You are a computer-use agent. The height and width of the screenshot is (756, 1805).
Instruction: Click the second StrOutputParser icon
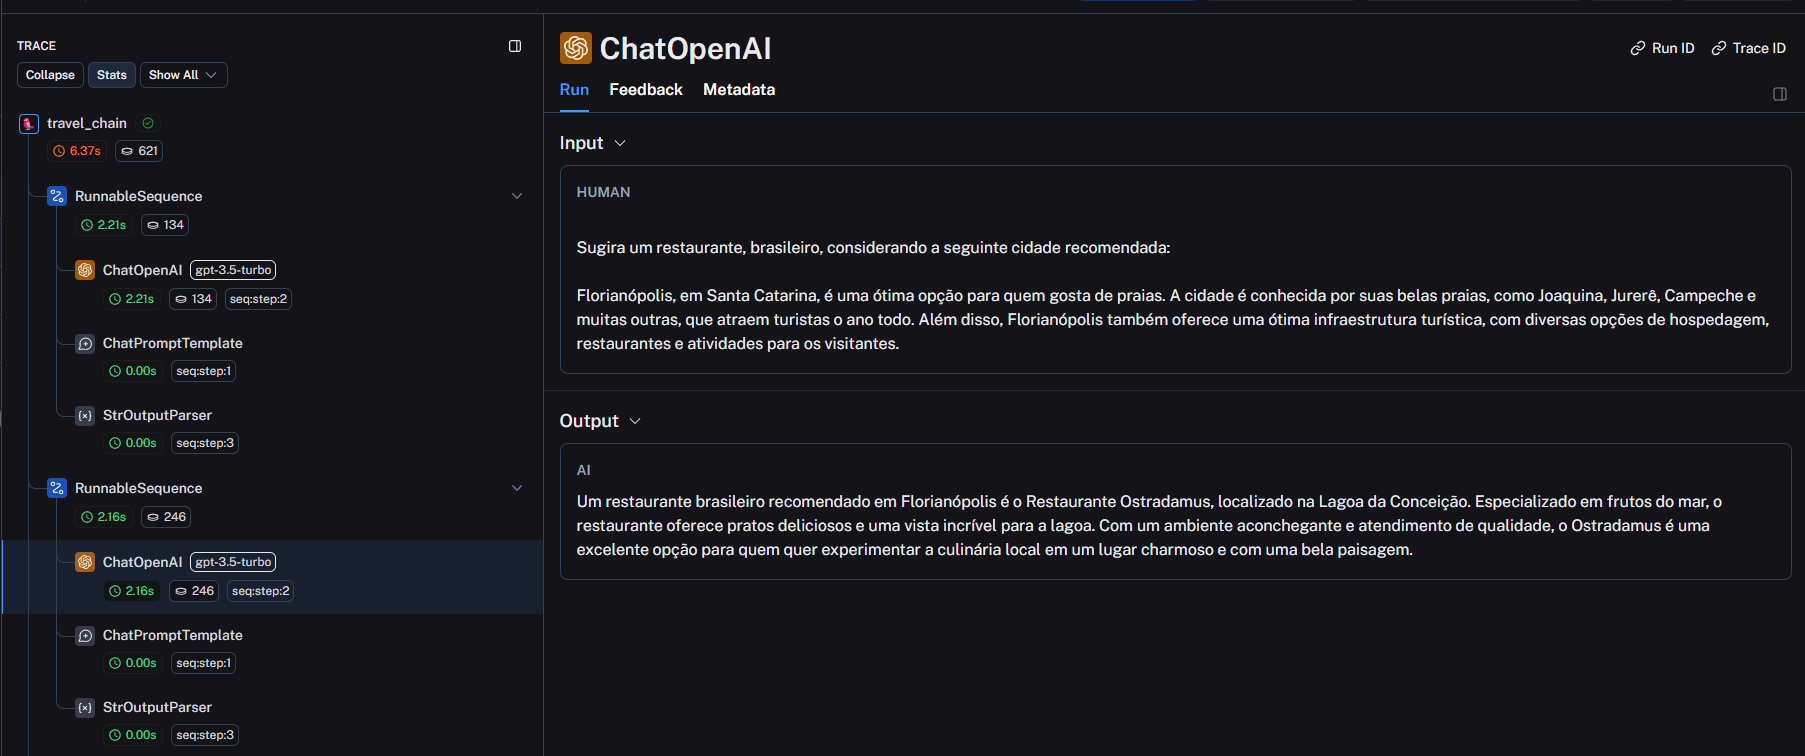click(85, 707)
